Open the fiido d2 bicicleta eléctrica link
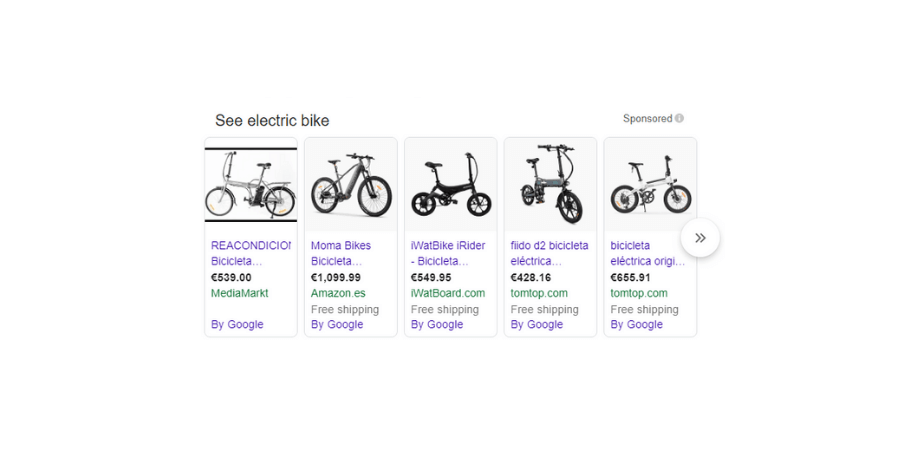This screenshot has height=450, width=900. (x=549, y=253)
